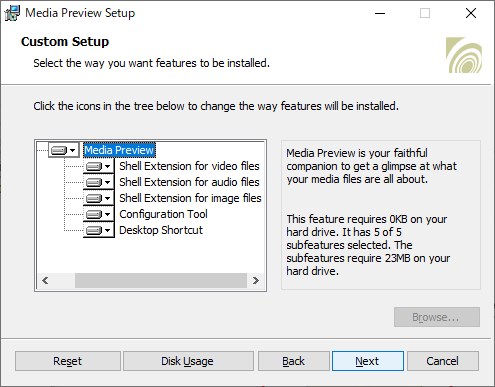Click the Reset button
Screen dimensions: 495x387
pyautogui.click(x=68, y=361)
